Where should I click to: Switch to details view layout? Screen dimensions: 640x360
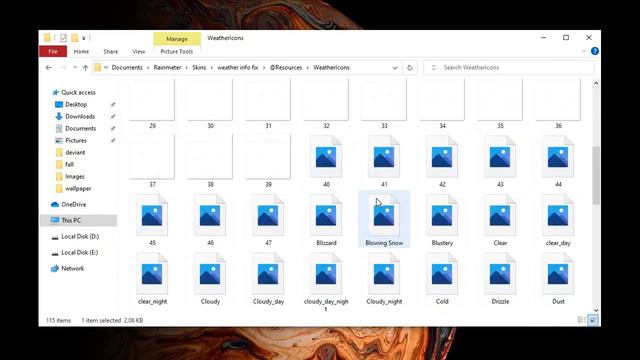tap(582, 320)
